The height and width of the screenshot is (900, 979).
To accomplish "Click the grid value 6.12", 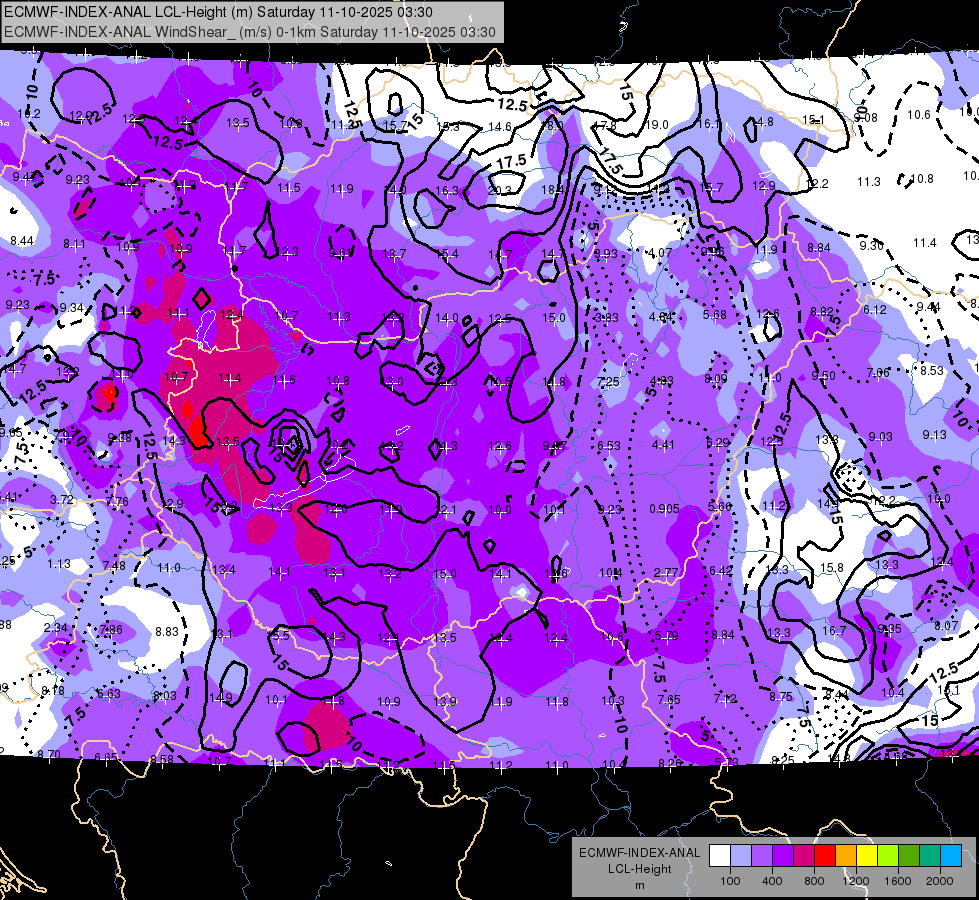I will pyautogui.click(x=875, y=310).
